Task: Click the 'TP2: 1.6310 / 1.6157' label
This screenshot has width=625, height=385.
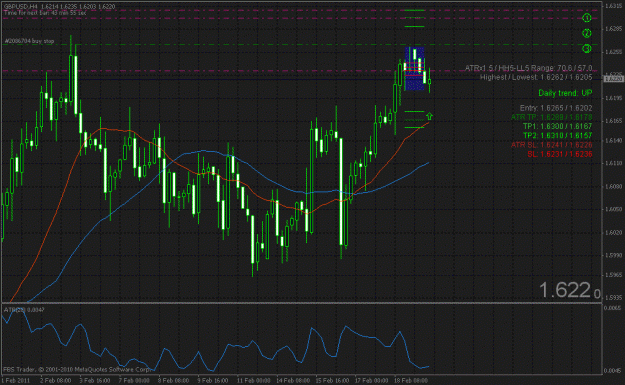Action: (558, 136)
